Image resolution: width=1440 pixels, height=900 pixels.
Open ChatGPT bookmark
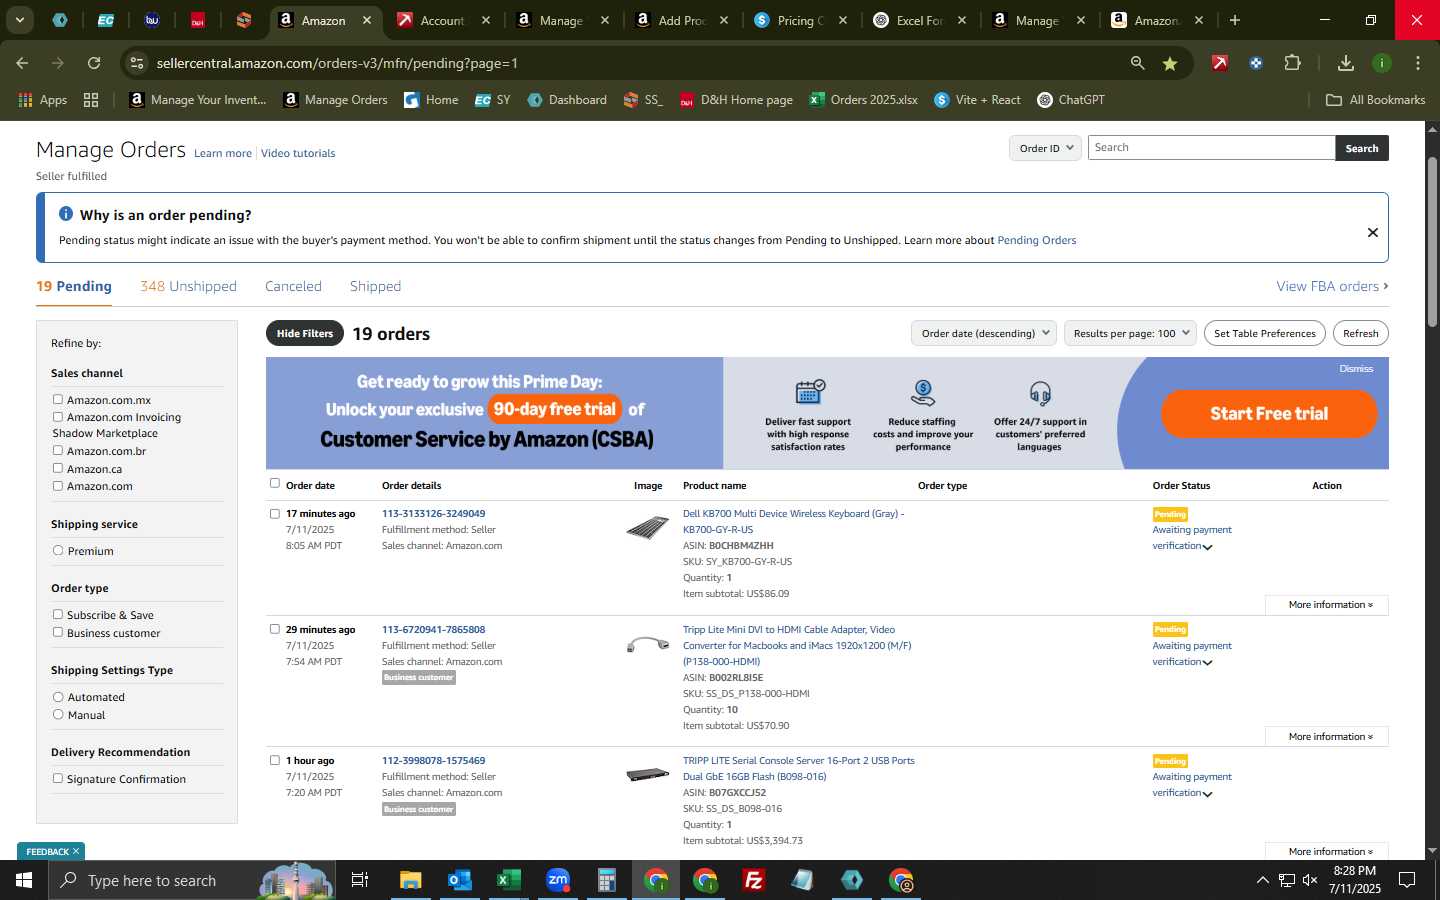pos(1071,100)
